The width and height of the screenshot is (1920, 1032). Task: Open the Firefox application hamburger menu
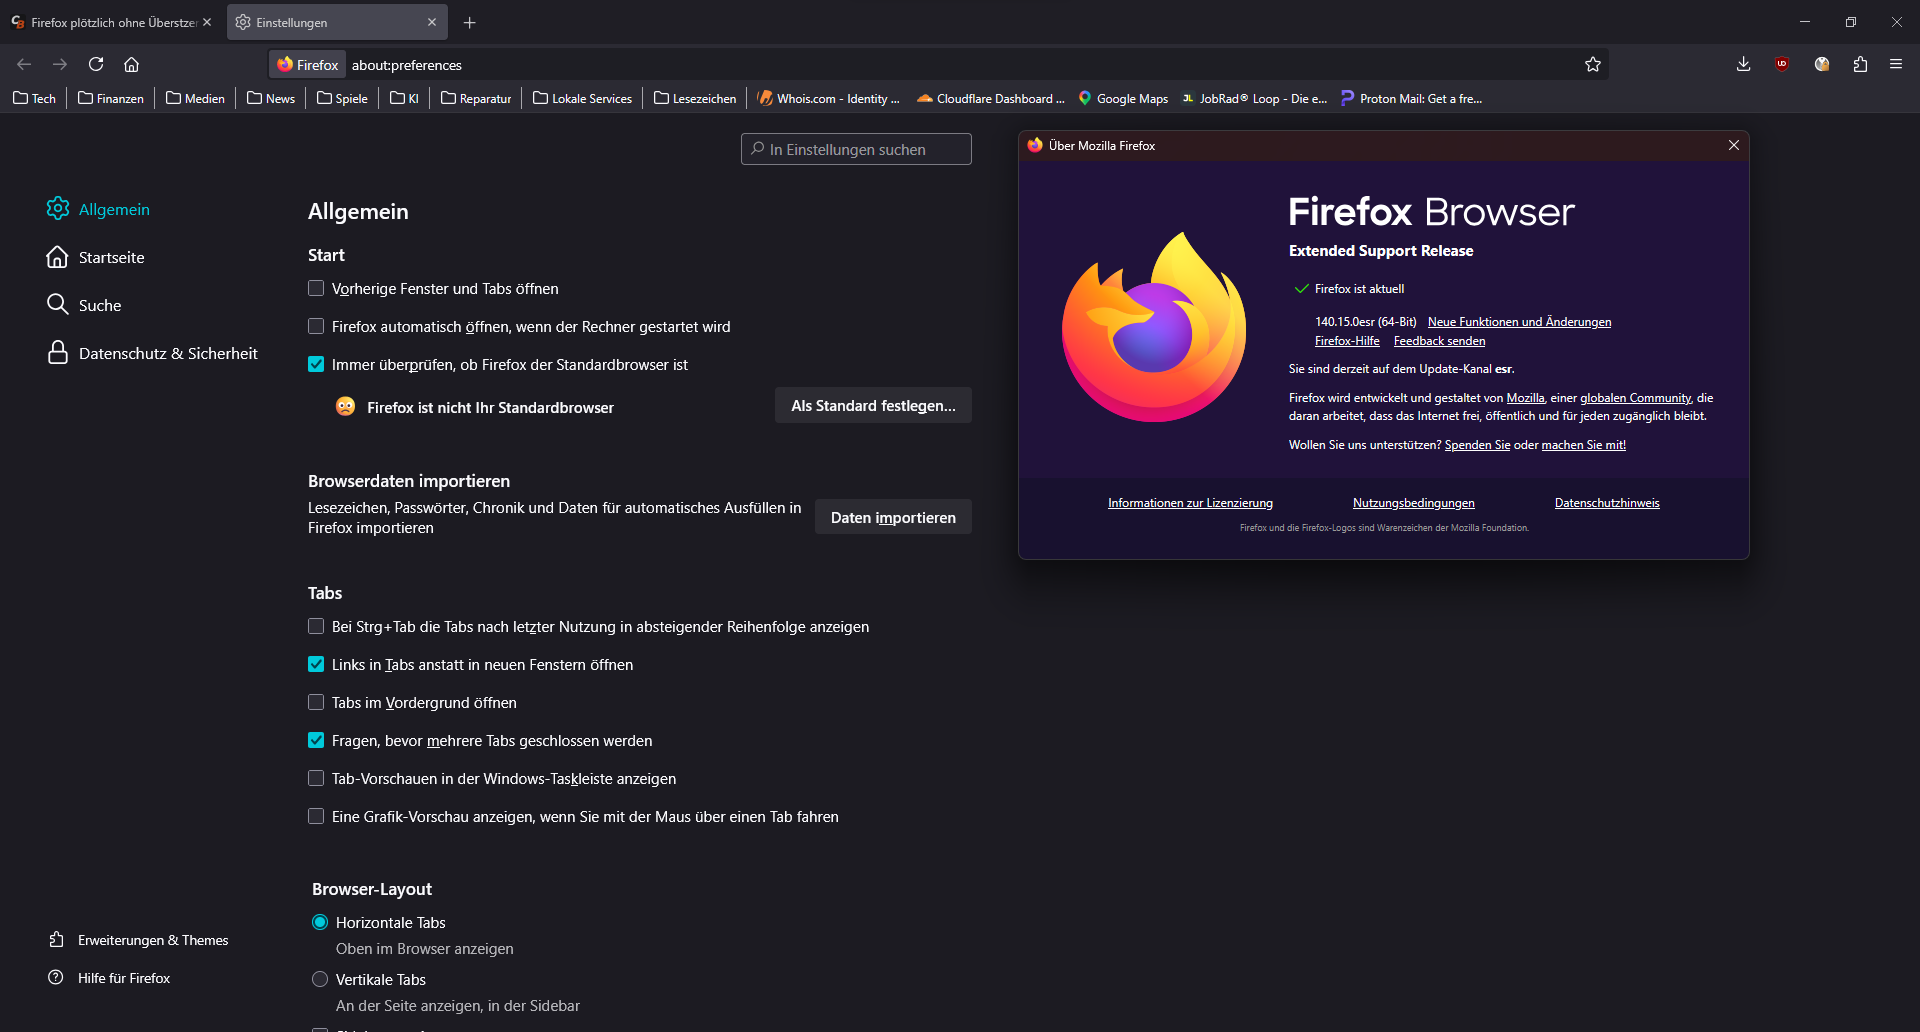(x=1896, y=64)
